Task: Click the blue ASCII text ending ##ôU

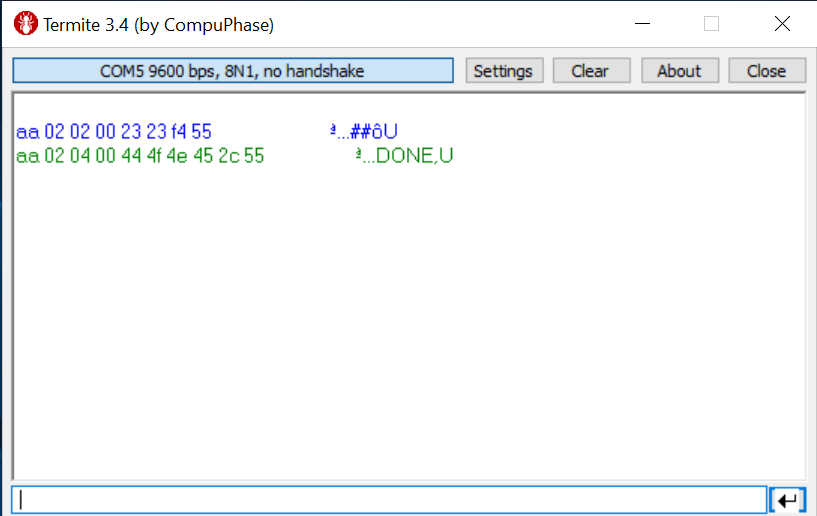Action: tap(364, 132)
